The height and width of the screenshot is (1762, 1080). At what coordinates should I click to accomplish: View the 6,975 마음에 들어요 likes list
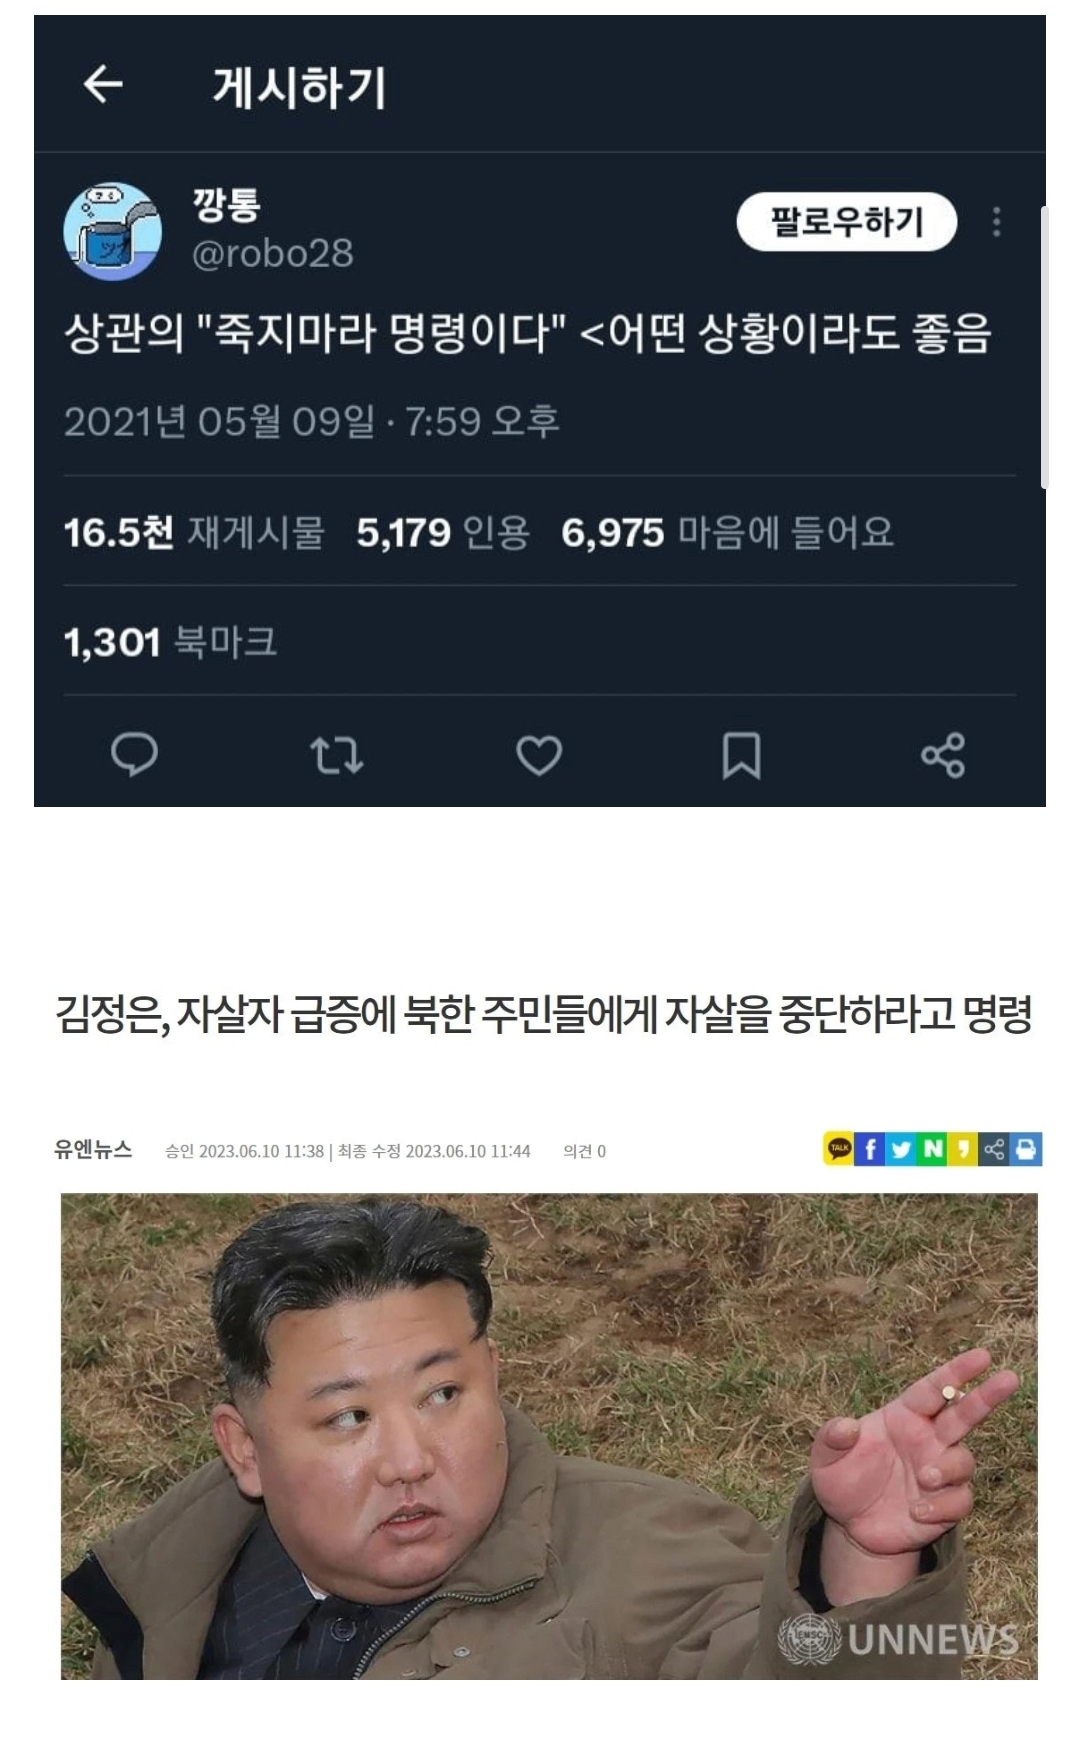coord(727,532)
